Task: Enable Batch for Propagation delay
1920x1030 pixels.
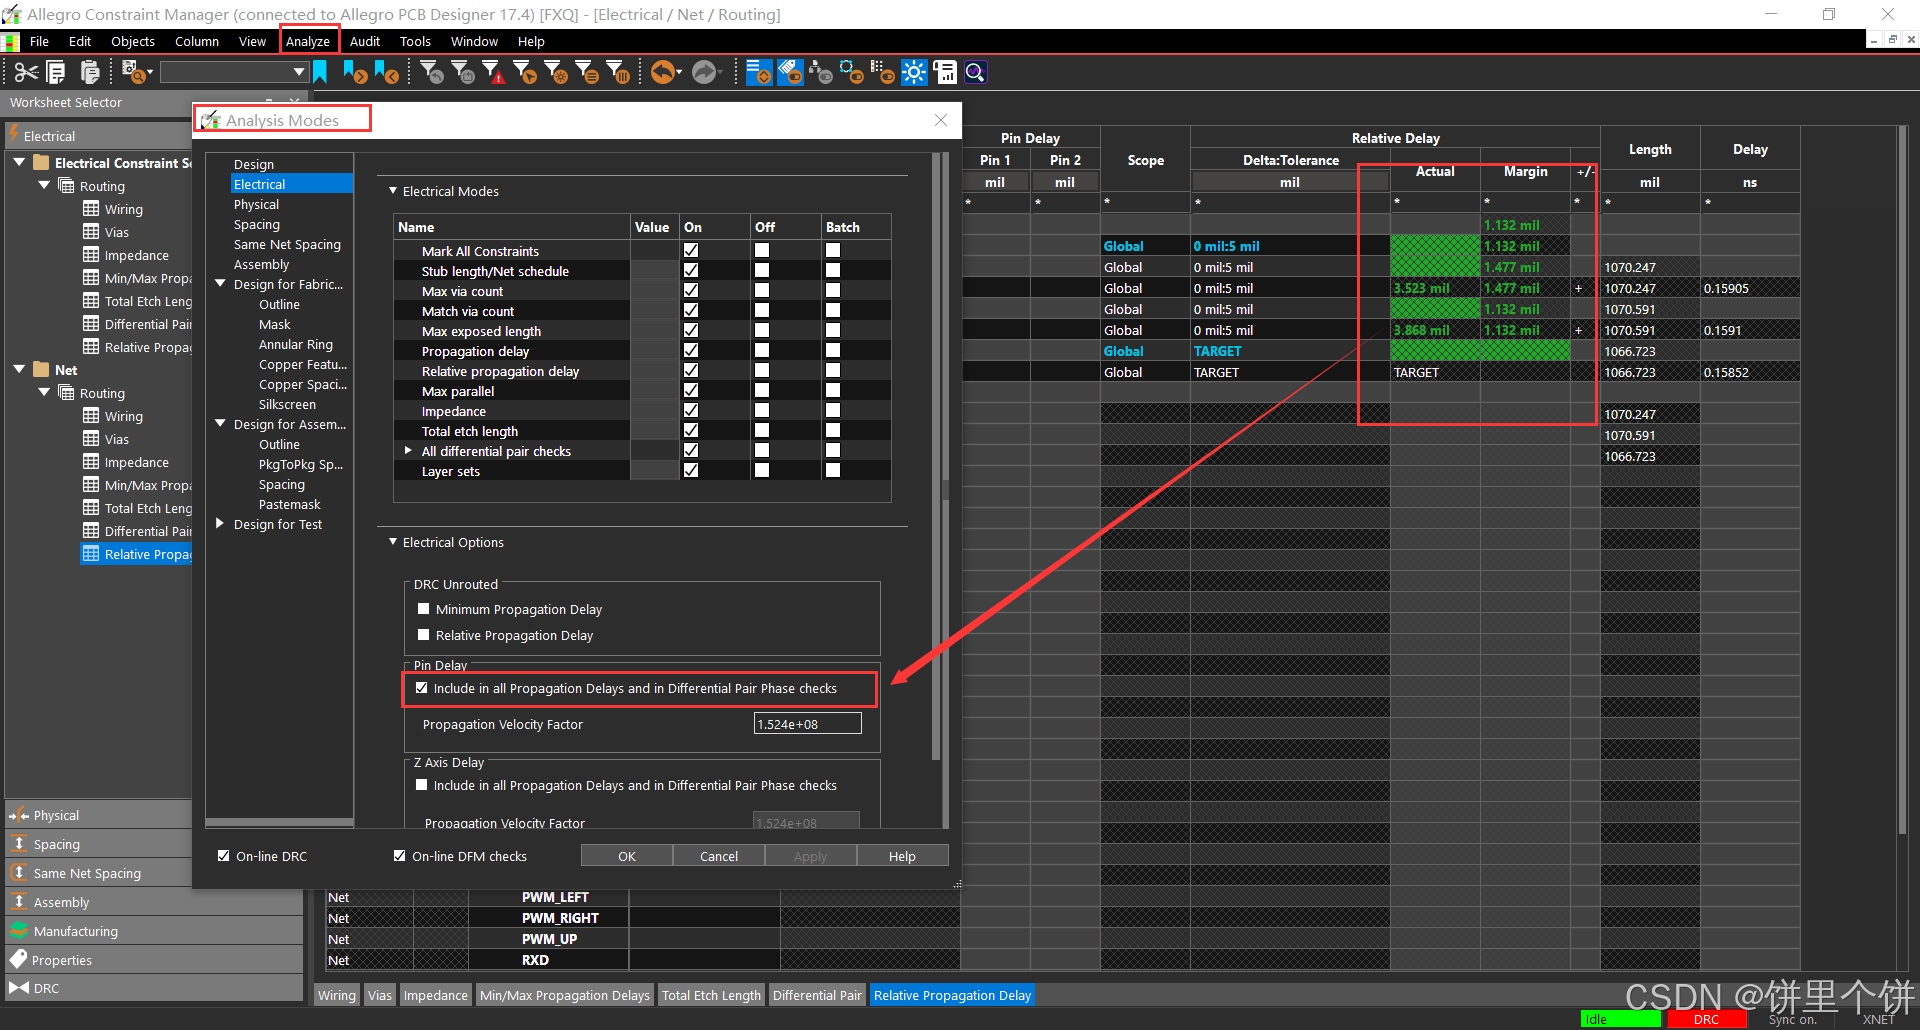Action: point(833,351)
